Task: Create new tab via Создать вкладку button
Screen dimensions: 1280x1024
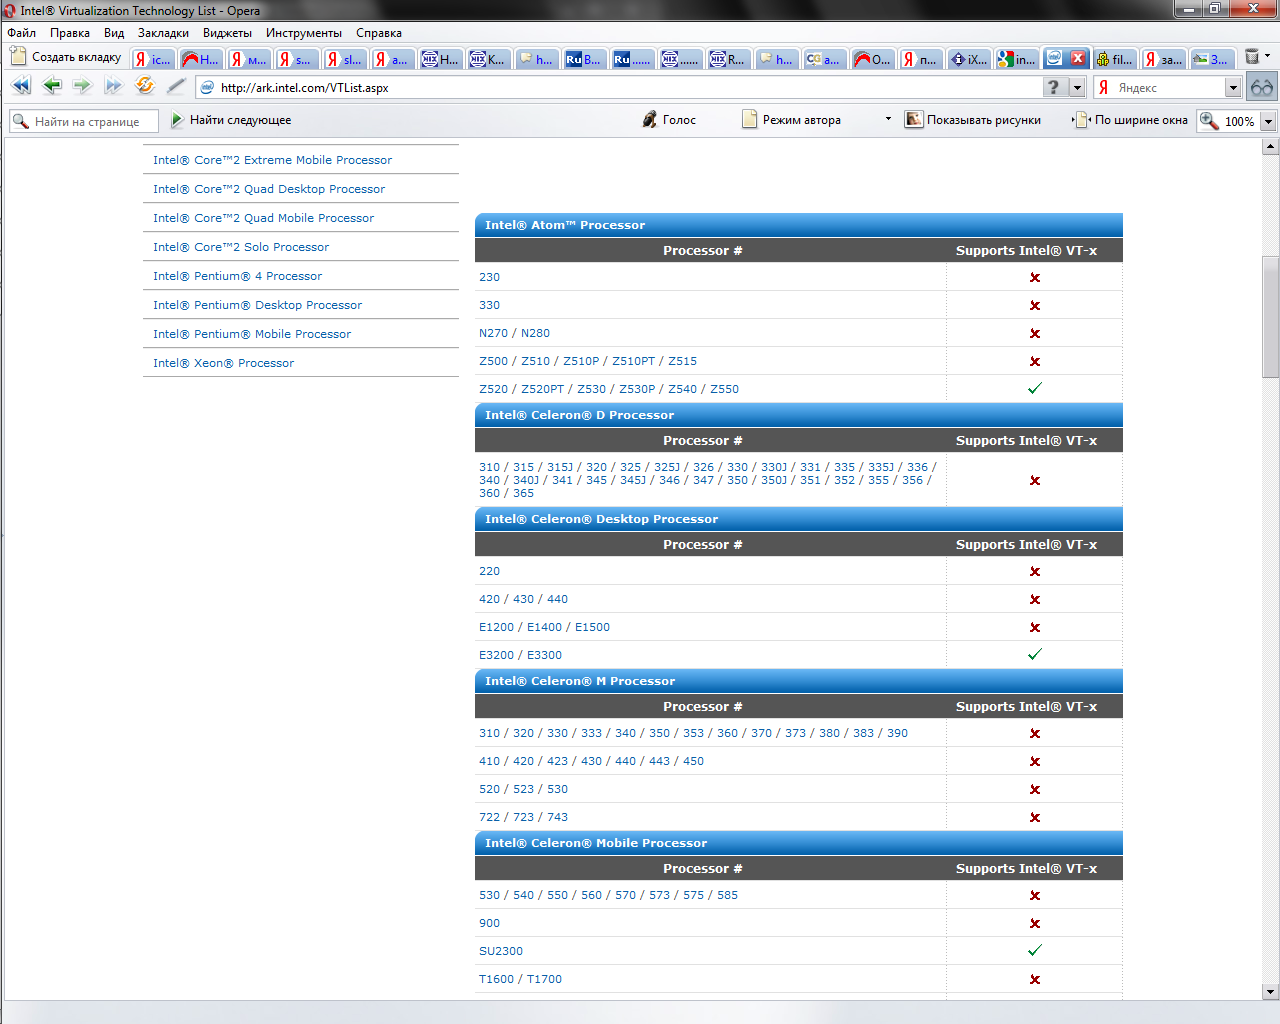Action: click(66, 57)
